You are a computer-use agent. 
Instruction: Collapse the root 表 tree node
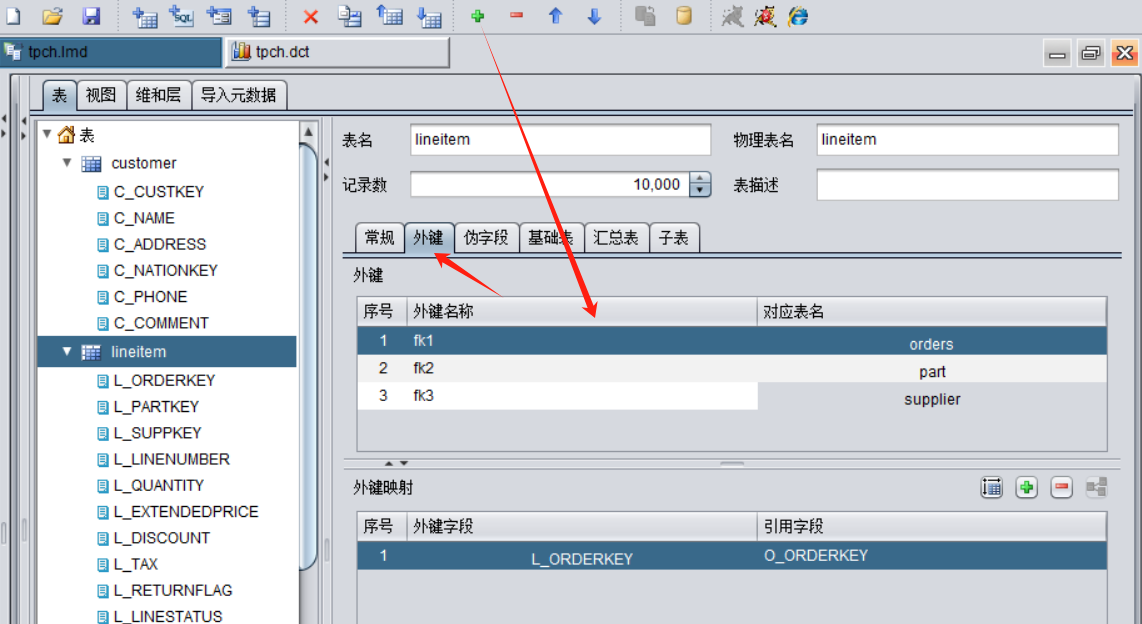(47, 134)
